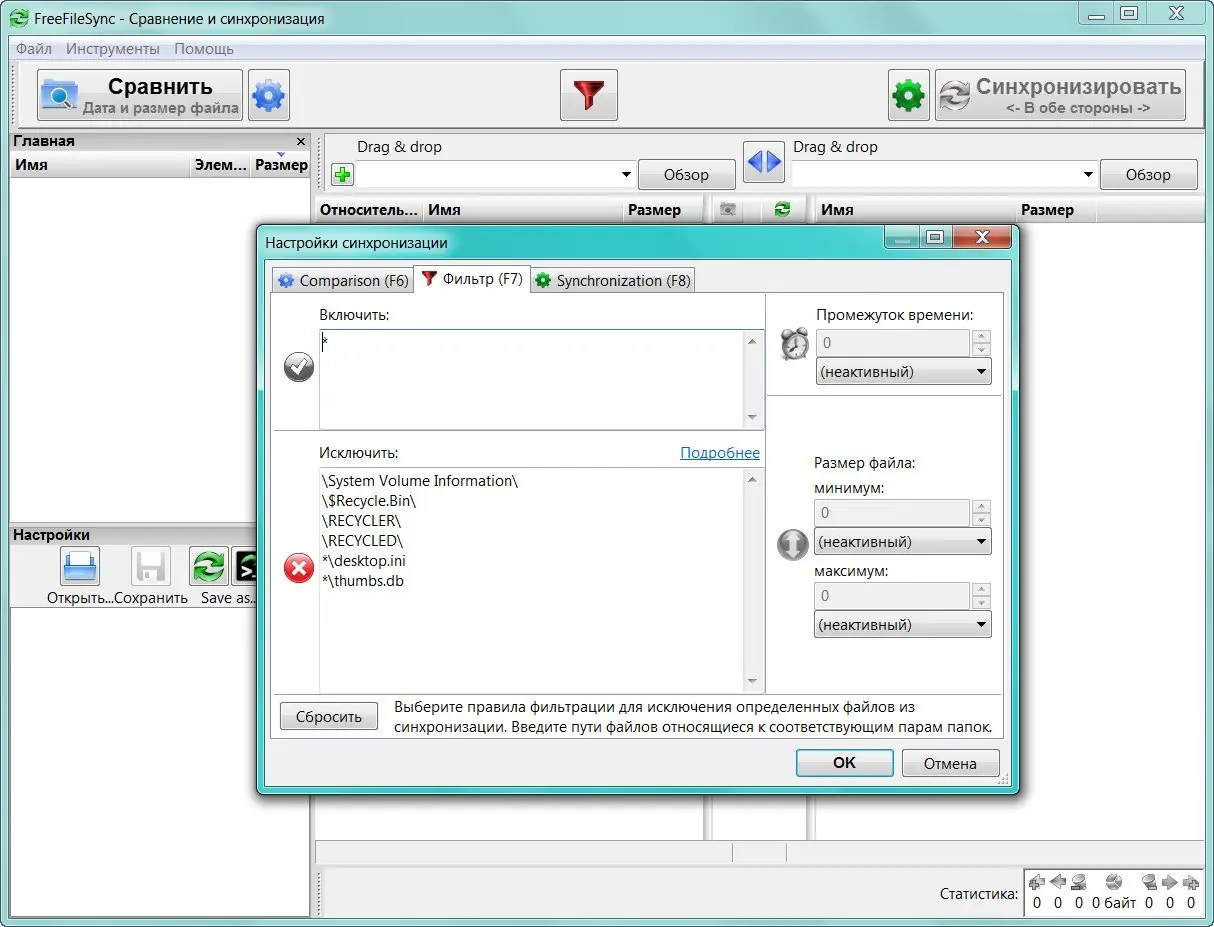Image resolution: width=1214 pixels, height=927 pixels.
Task: Switch to the Synchronization (F8) tab
Action: [612, 280]
